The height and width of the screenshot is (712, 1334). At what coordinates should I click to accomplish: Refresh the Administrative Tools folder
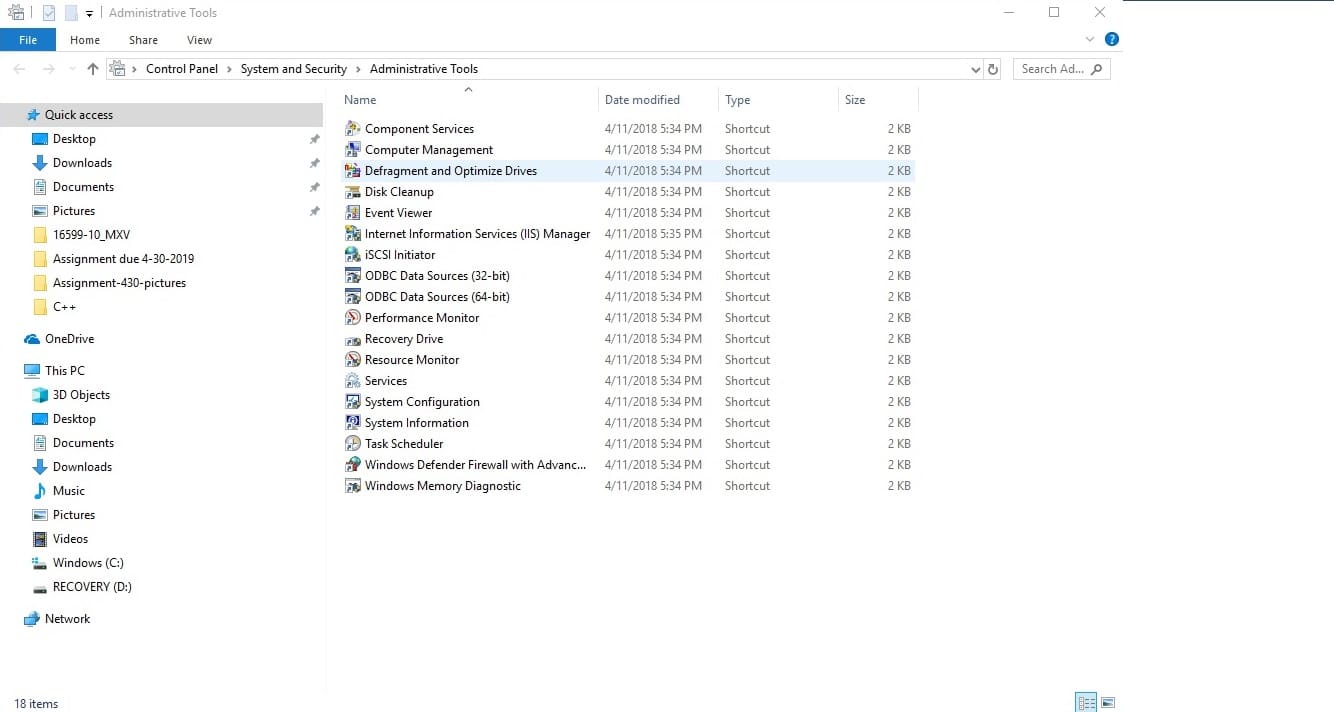993,70
